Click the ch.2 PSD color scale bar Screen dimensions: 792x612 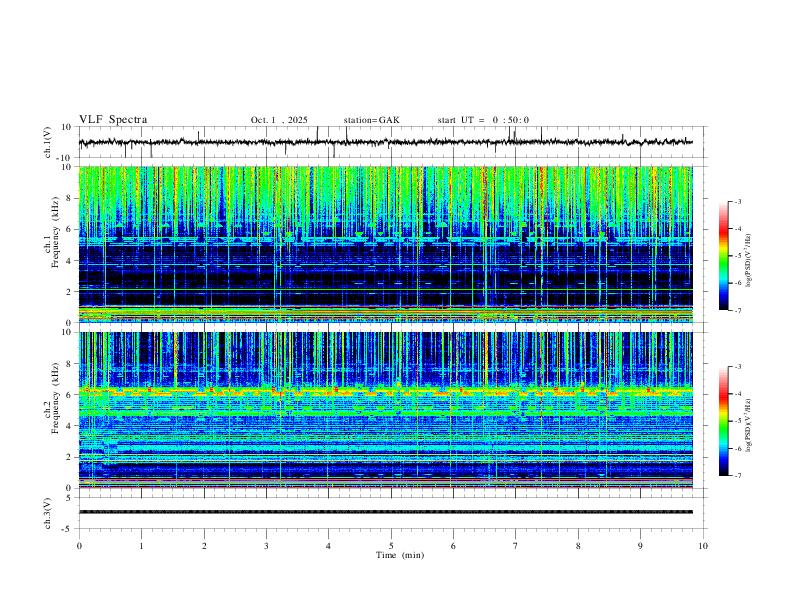[723, 421]
